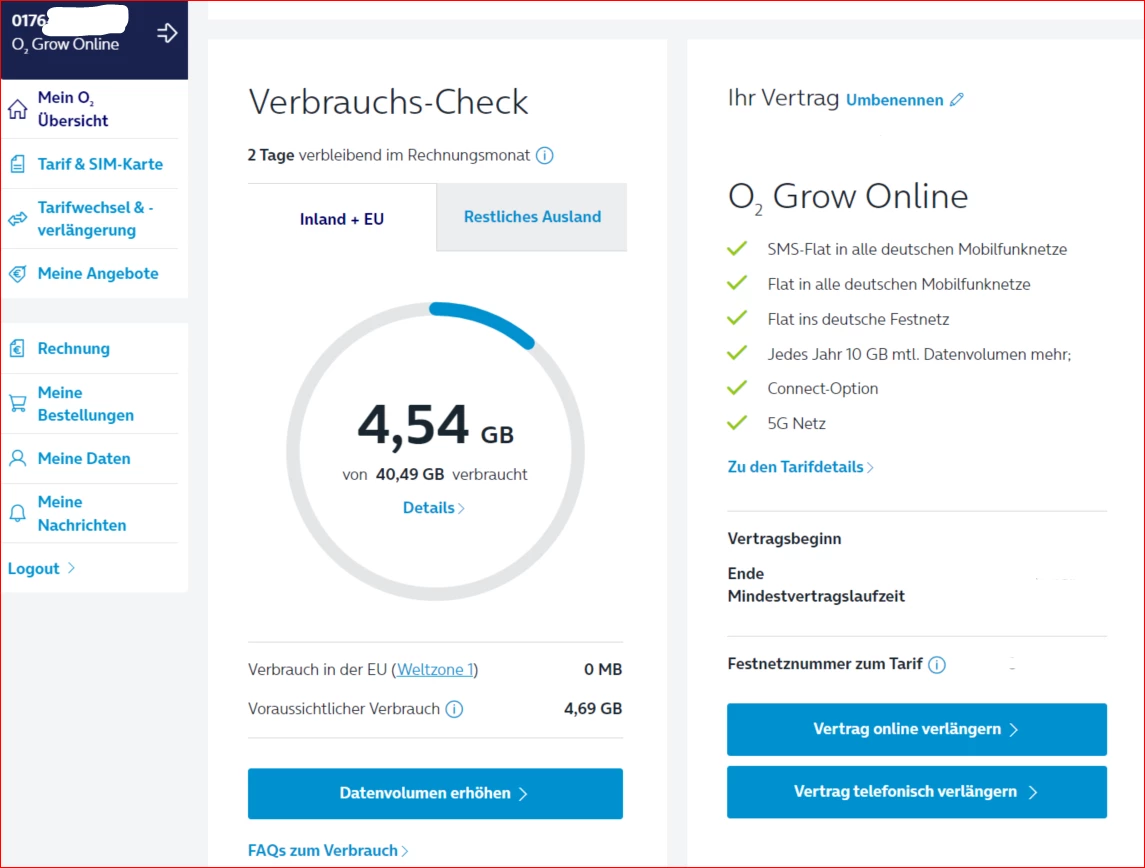Click the 0 MB EU usage value

click(602, 669)
